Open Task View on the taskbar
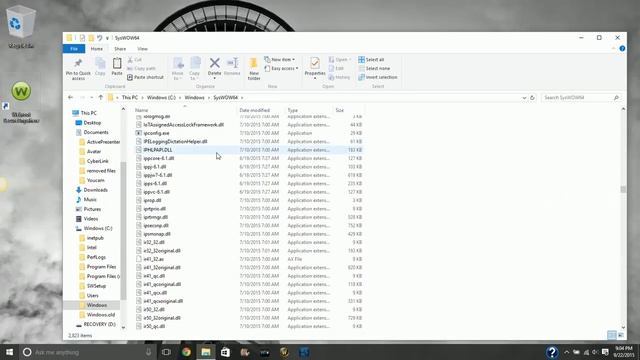 click(x=166, y=352)
